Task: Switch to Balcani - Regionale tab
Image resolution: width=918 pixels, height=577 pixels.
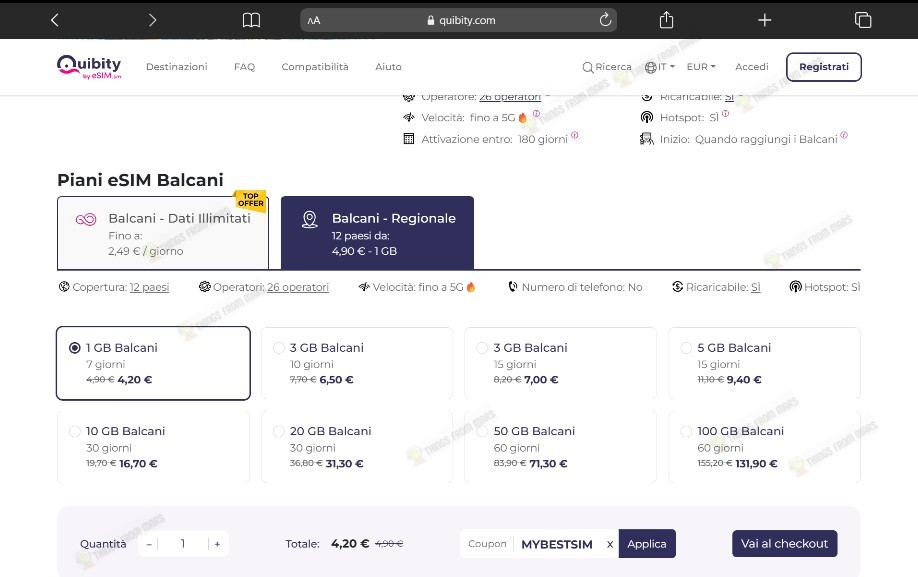Action: 377,233
